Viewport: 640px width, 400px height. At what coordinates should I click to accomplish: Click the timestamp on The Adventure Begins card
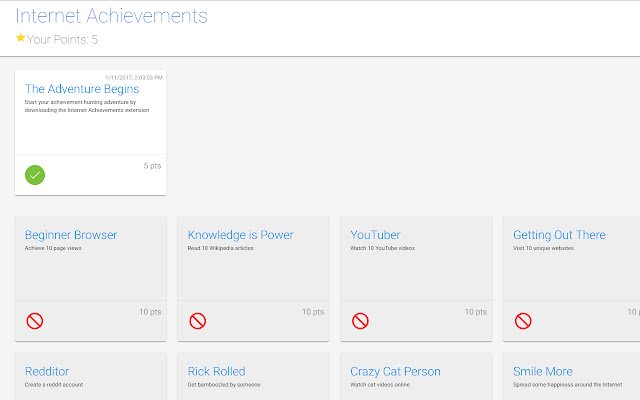click(134, 78)
